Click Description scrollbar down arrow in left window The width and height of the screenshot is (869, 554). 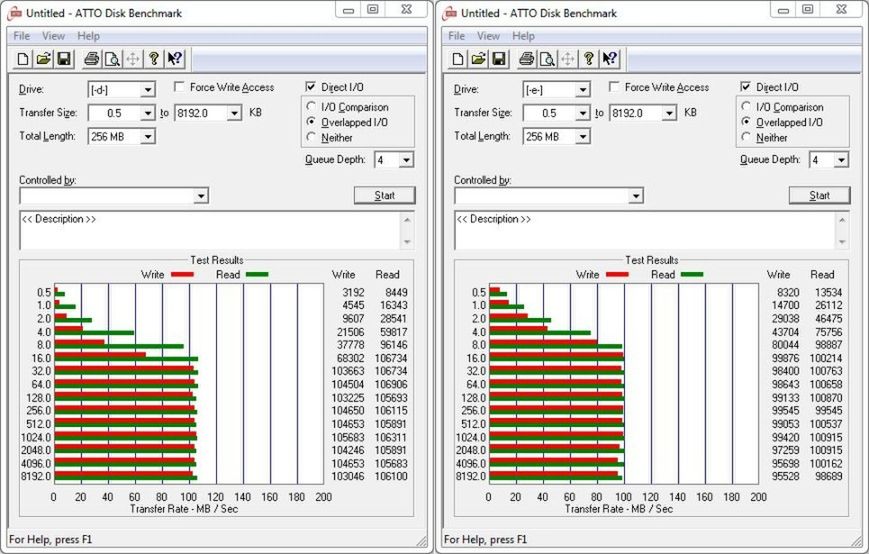click(x=408, y=242)
